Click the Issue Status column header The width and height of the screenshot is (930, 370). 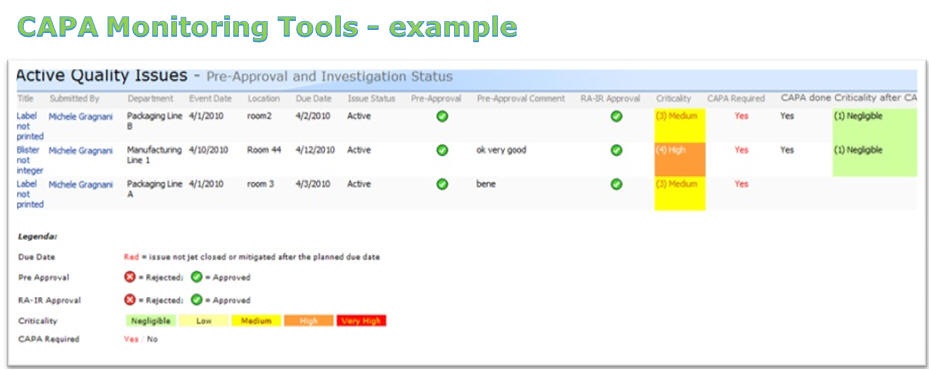(370, 98)
